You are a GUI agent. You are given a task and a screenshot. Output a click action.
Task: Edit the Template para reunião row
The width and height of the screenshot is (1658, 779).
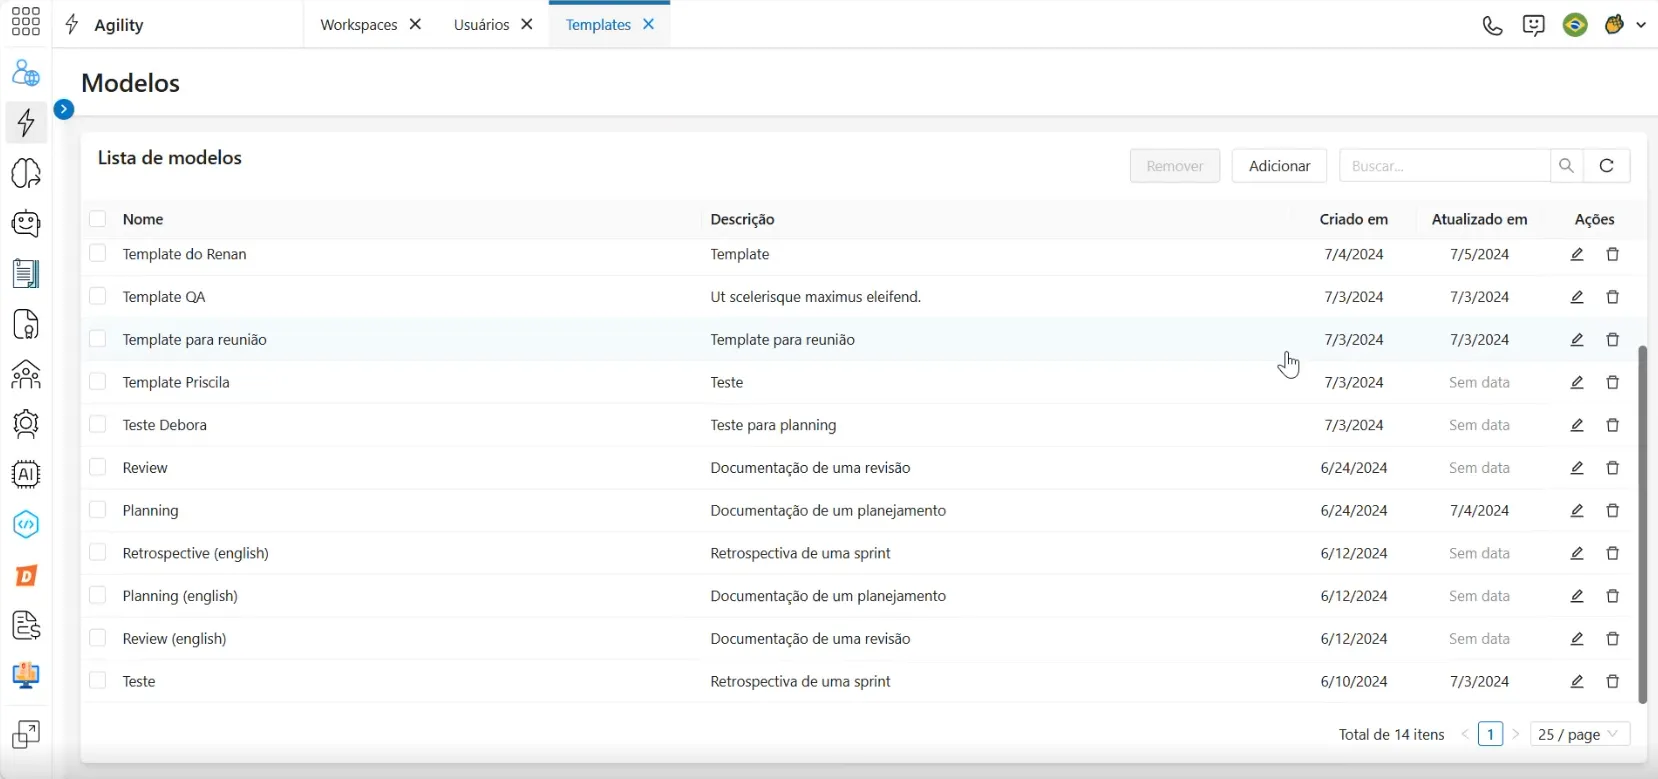click(x=1577, y=340)
